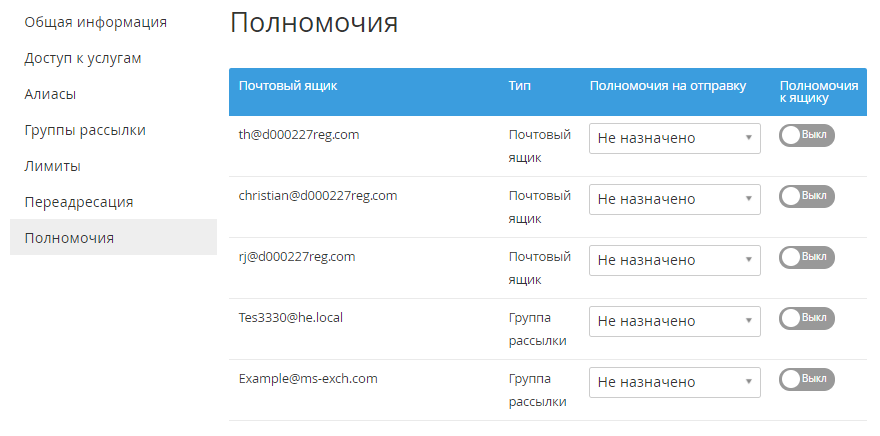Expand send permission dropdown for Tes3330@he.local

pos(675,321)
